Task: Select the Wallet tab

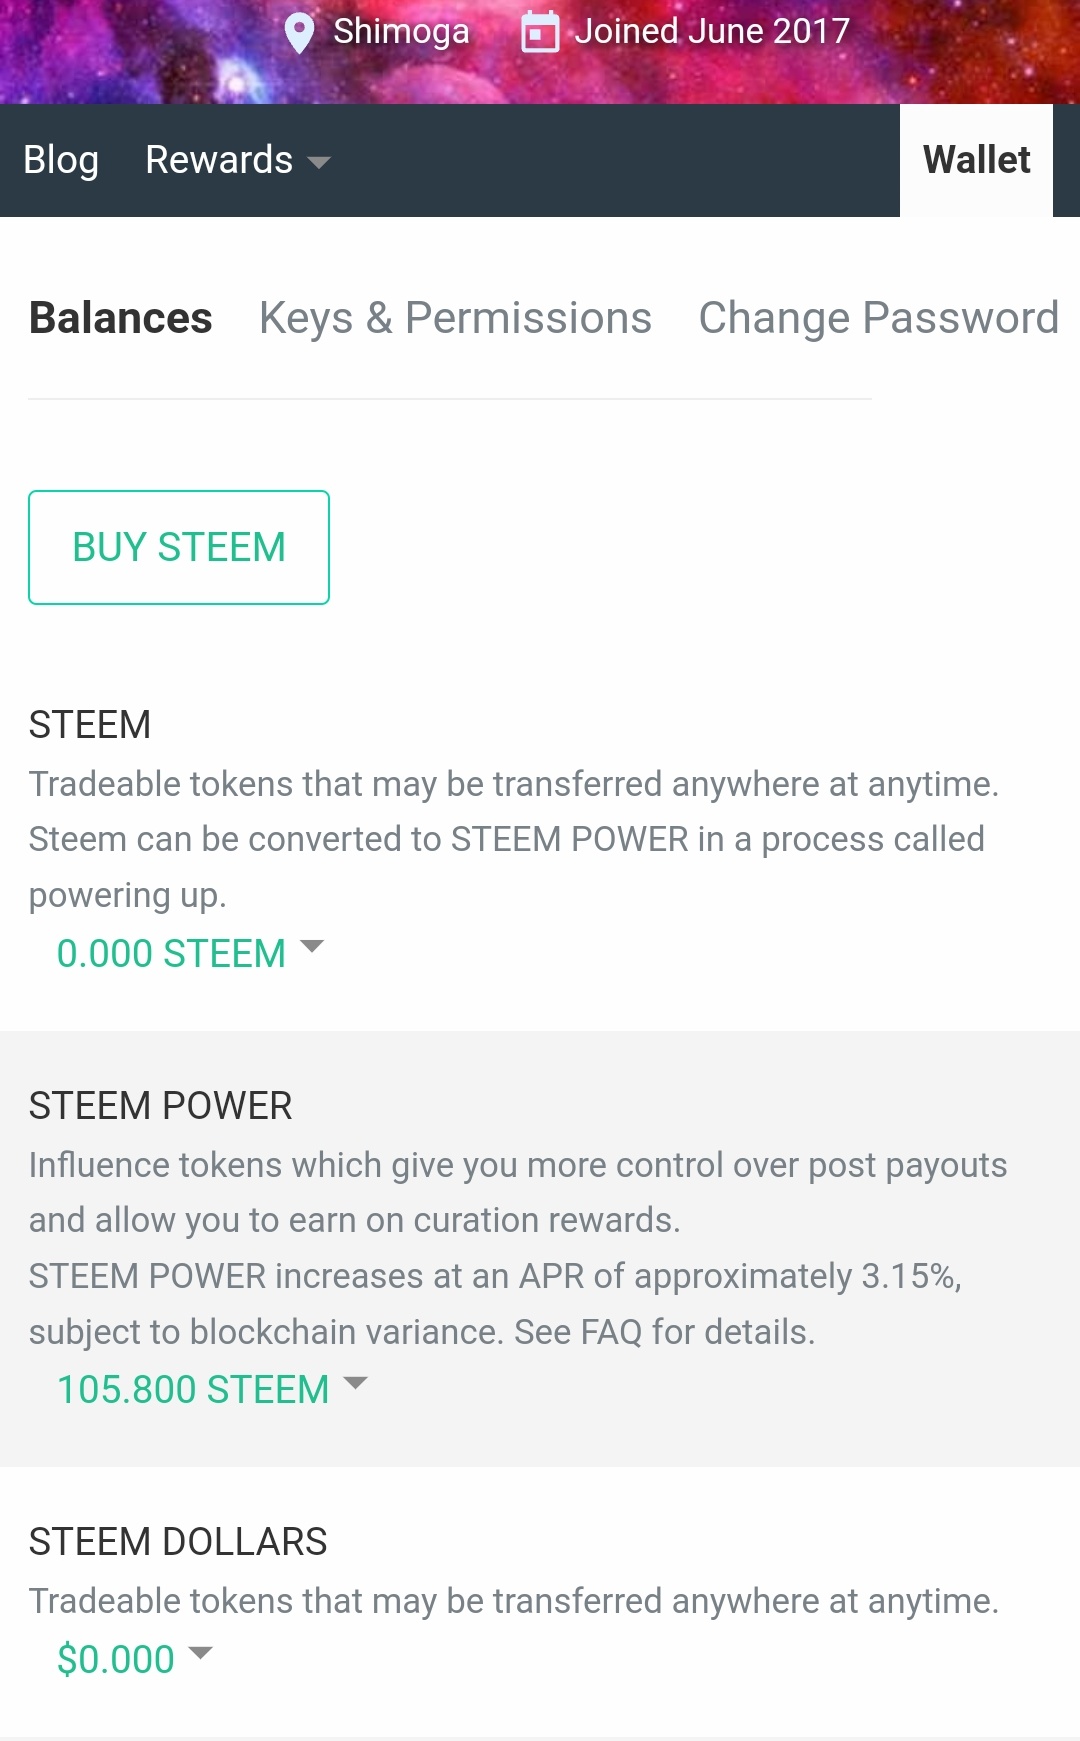Action: click(x=976, y=160)
